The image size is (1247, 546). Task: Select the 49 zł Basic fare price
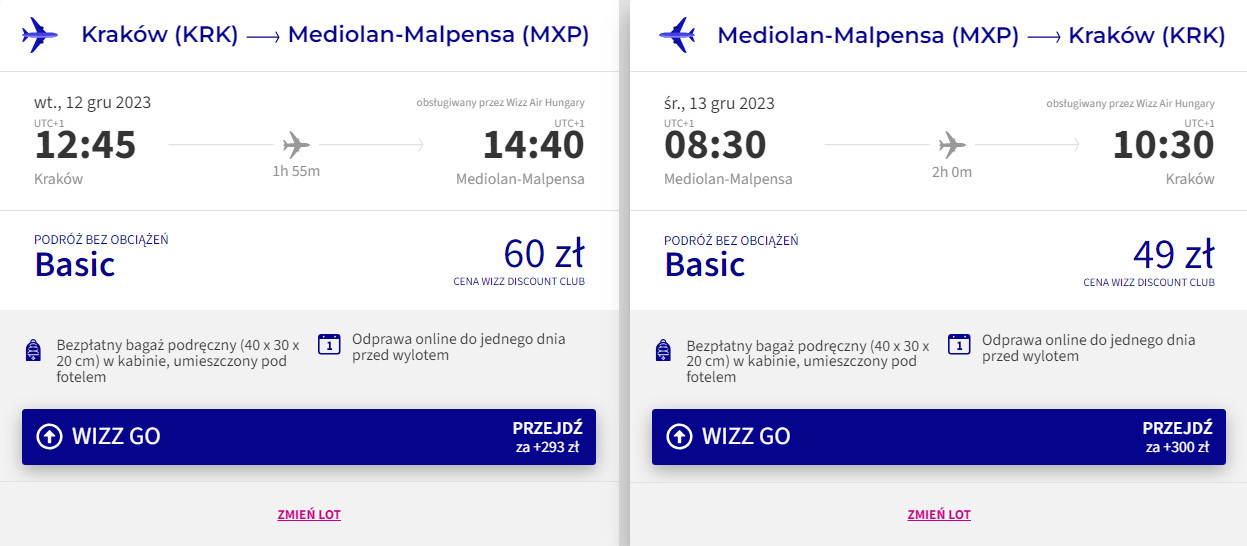1174,254
